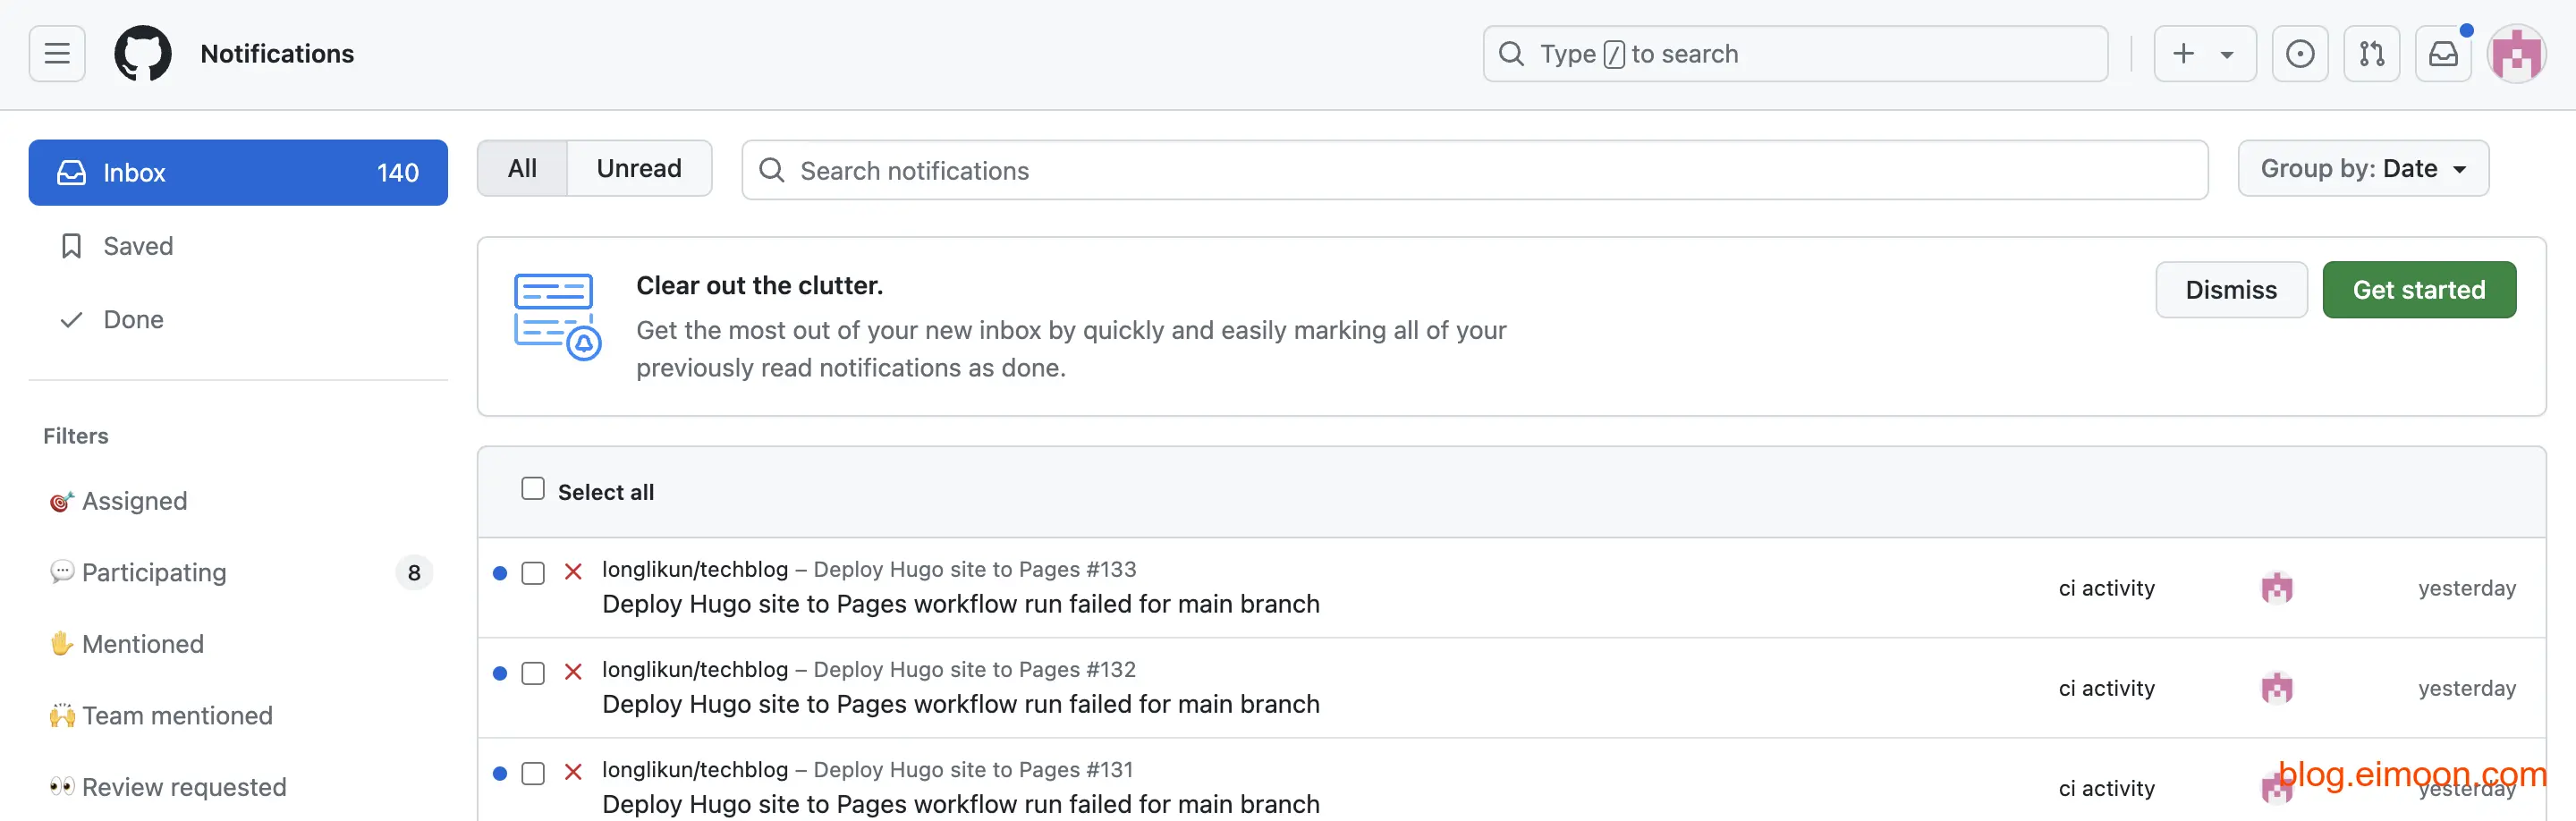Click the Search notifications field

tap(1474, 171)
